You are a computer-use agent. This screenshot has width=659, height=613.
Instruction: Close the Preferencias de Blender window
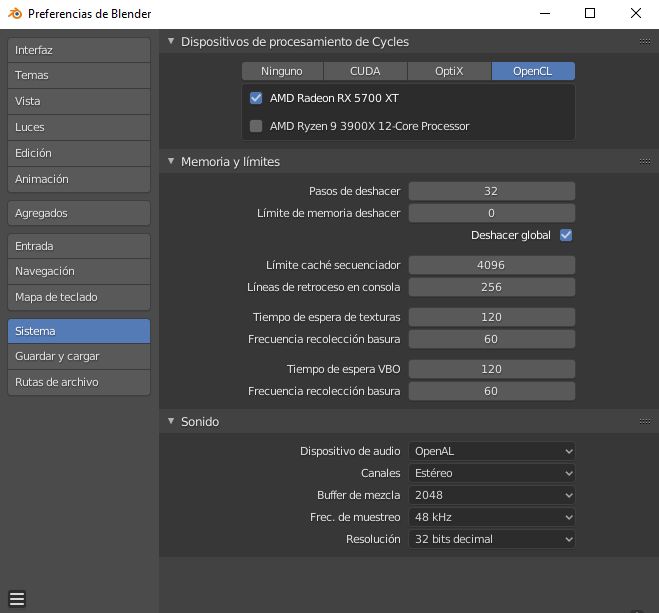pyautogui.click(x=636, y=13)
